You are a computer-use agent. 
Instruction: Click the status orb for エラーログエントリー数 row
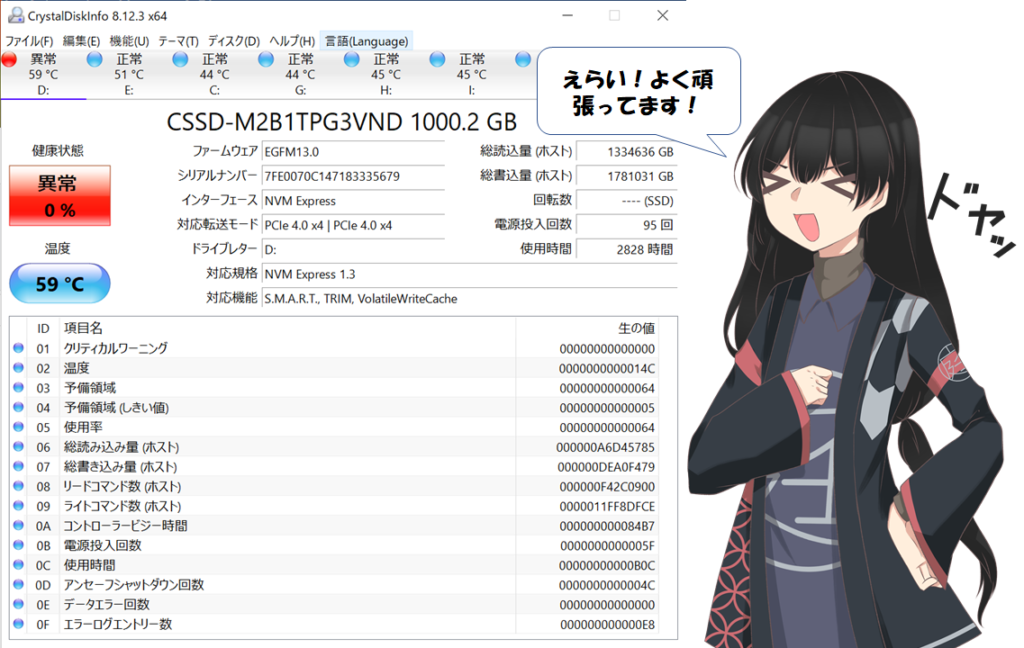(18, 624)
